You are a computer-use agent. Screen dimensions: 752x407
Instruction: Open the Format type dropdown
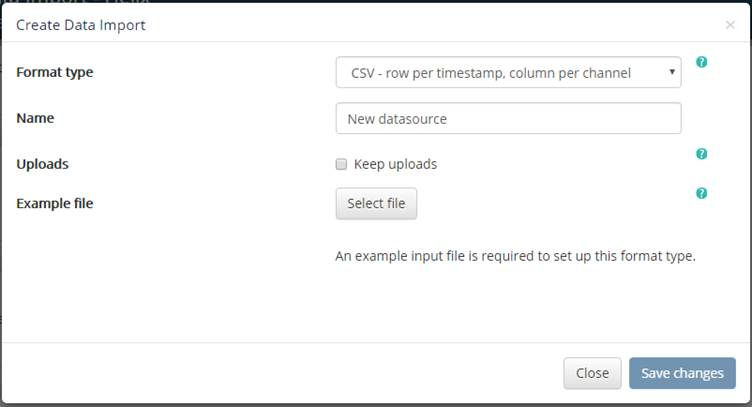(508, 72)
